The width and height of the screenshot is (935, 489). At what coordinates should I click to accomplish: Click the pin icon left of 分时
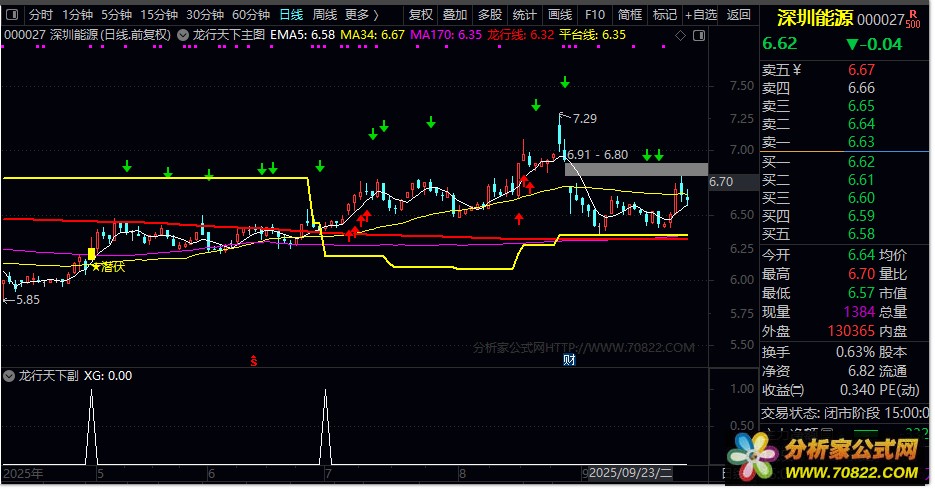tap(13, 15)
